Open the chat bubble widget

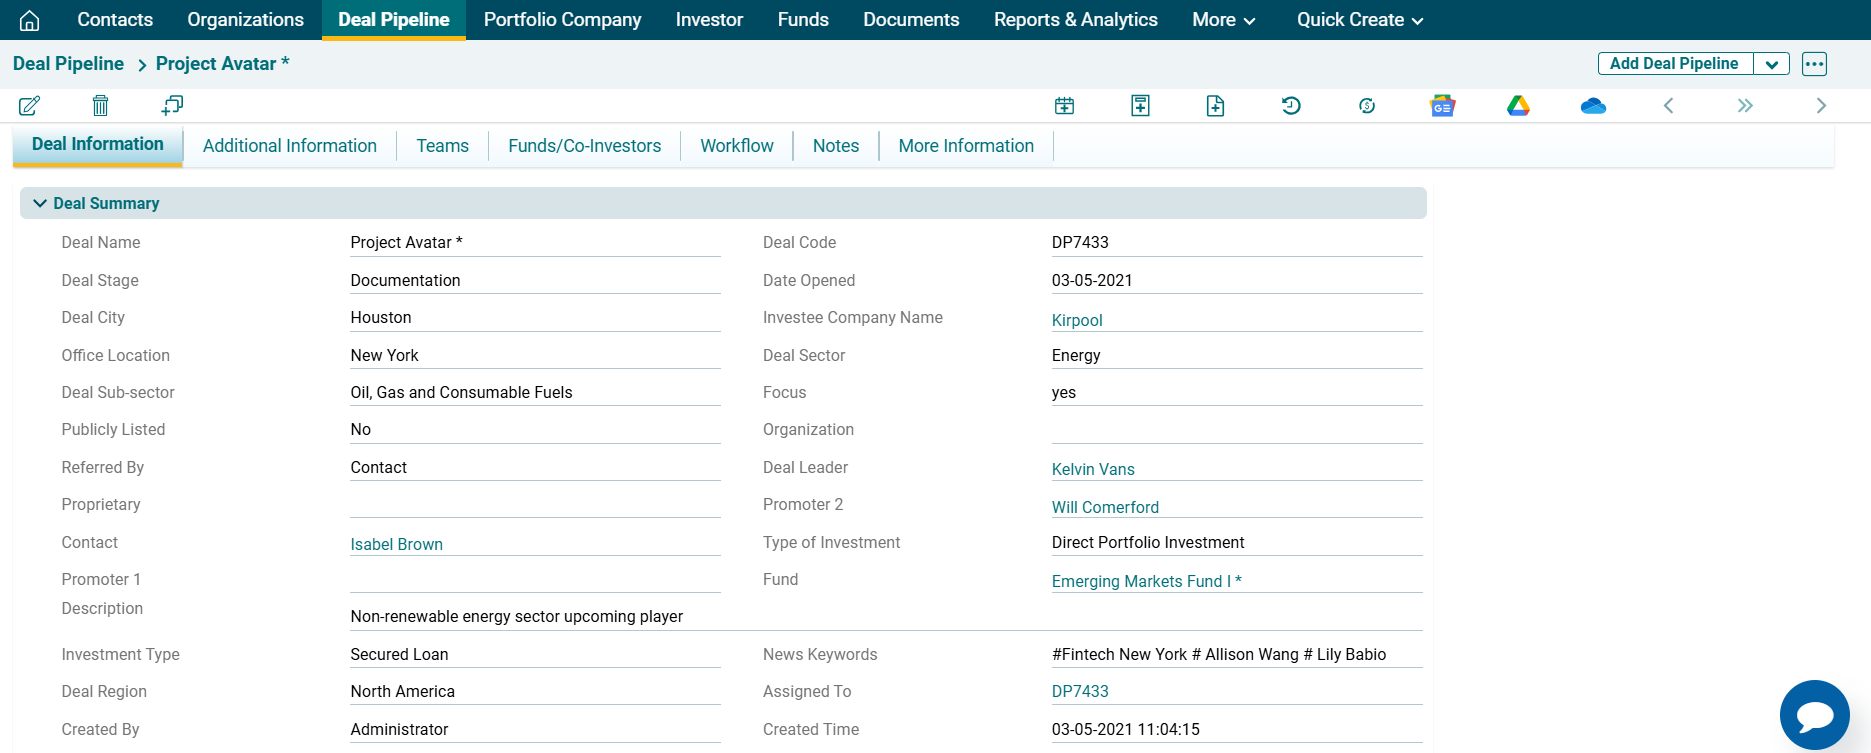pos(1814,715)
